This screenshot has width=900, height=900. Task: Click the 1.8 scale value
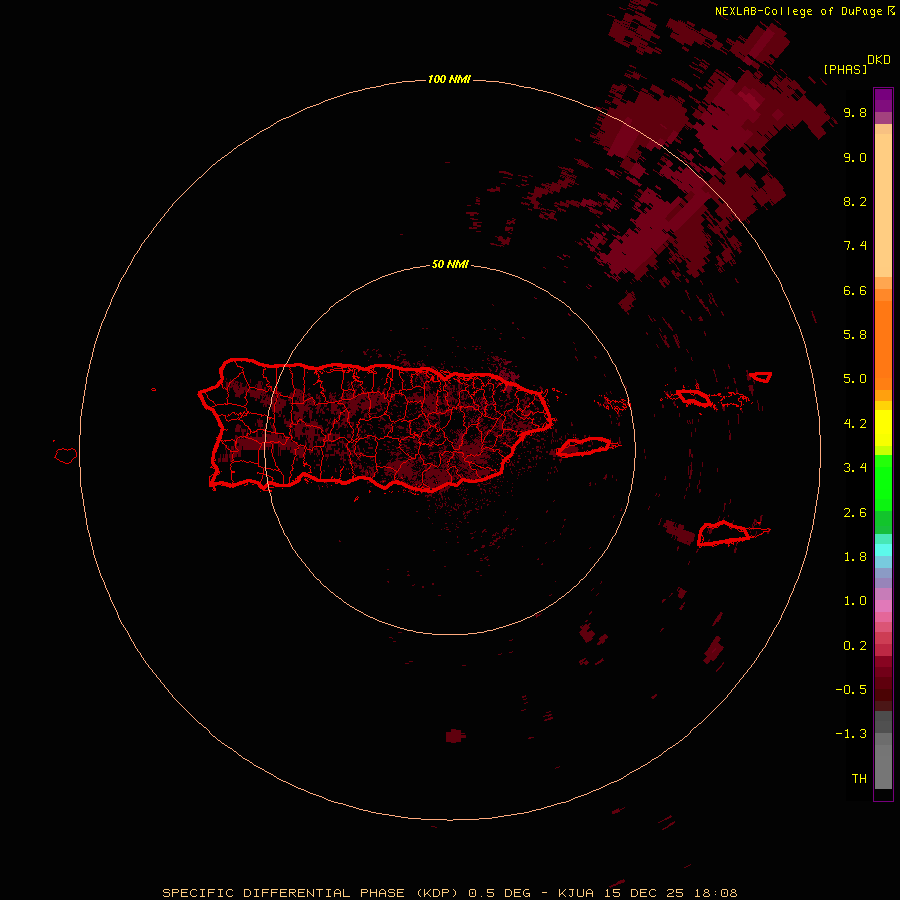[x=855, y=557]
